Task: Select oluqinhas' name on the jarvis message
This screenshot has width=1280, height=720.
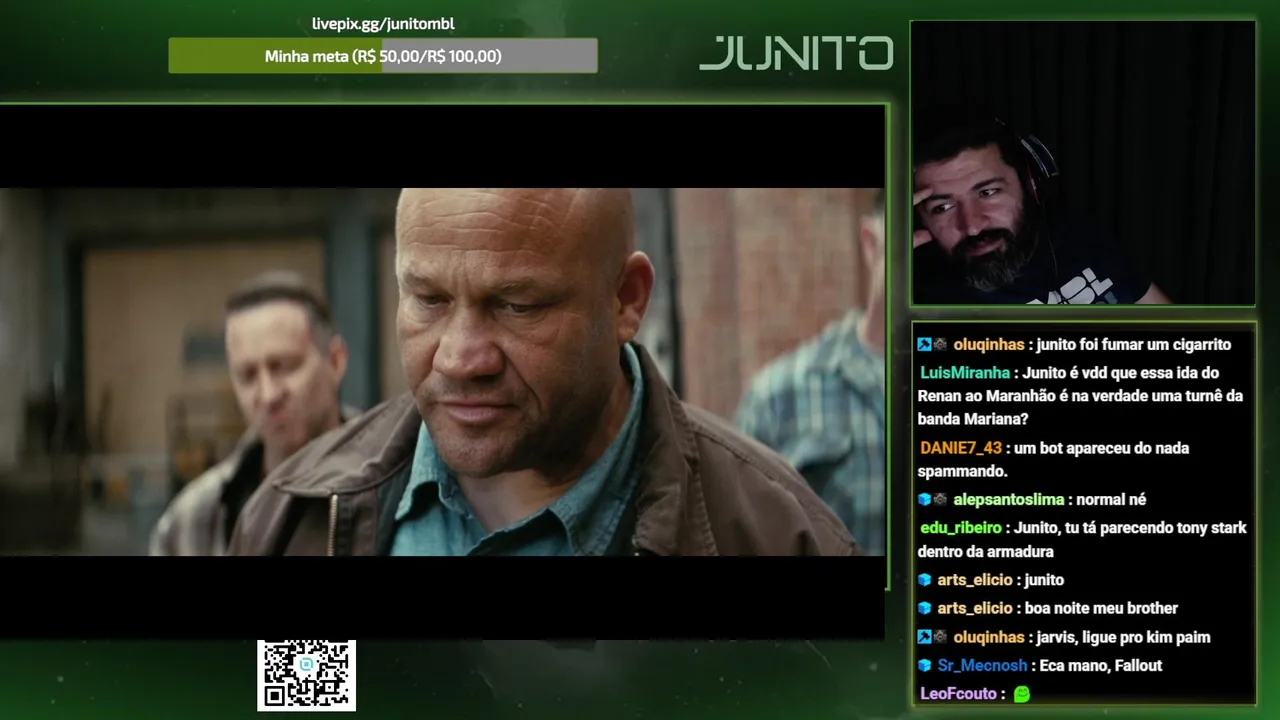Action: (x=989, y=637)
